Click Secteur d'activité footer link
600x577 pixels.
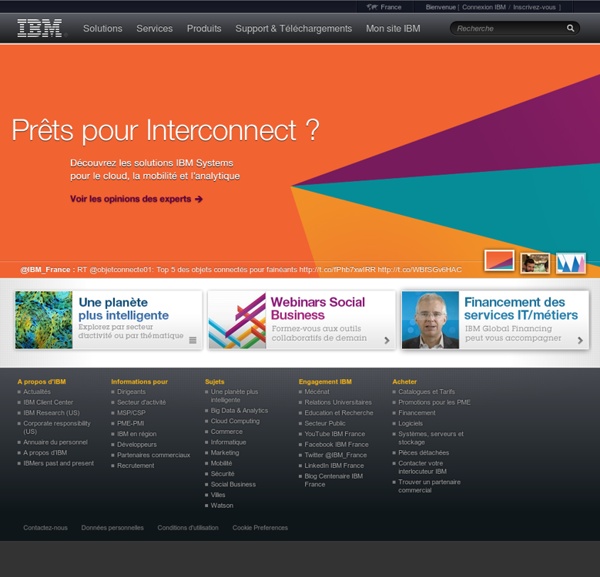(142, 402)
